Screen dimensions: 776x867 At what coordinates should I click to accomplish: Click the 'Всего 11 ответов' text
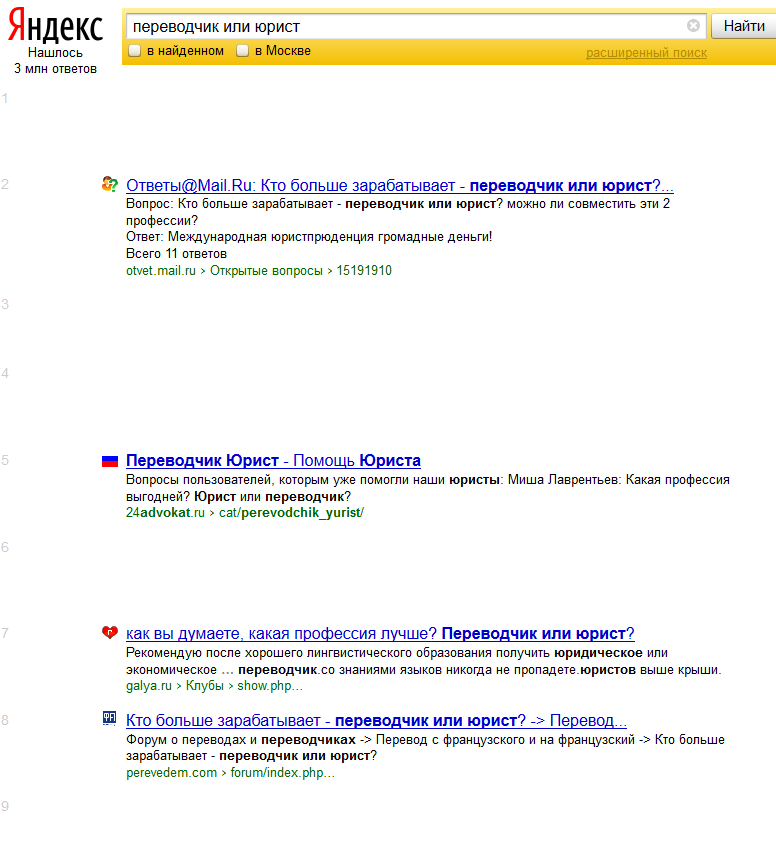(x=176, y=254)
